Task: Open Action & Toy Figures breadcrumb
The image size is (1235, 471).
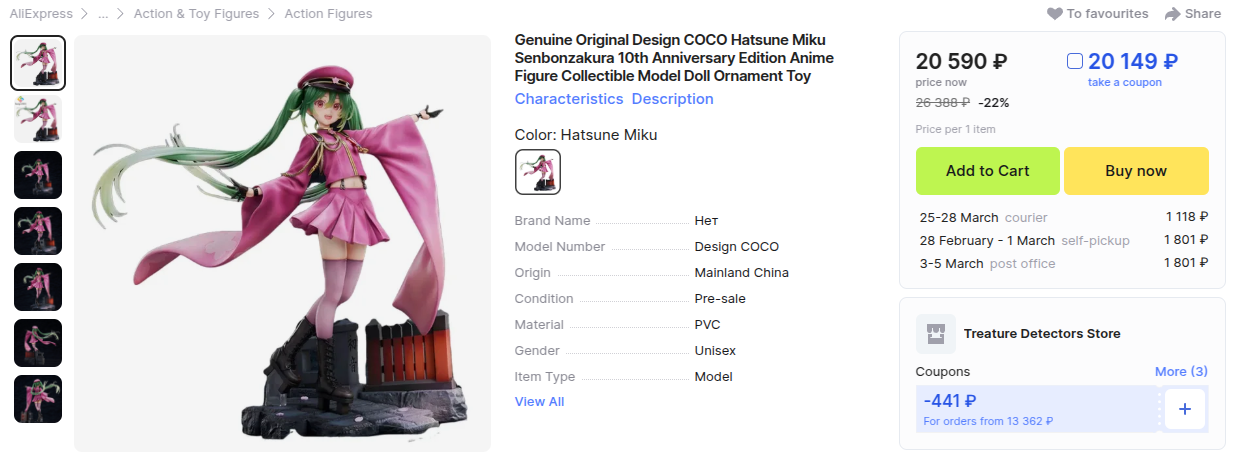Action: (196, 14)
